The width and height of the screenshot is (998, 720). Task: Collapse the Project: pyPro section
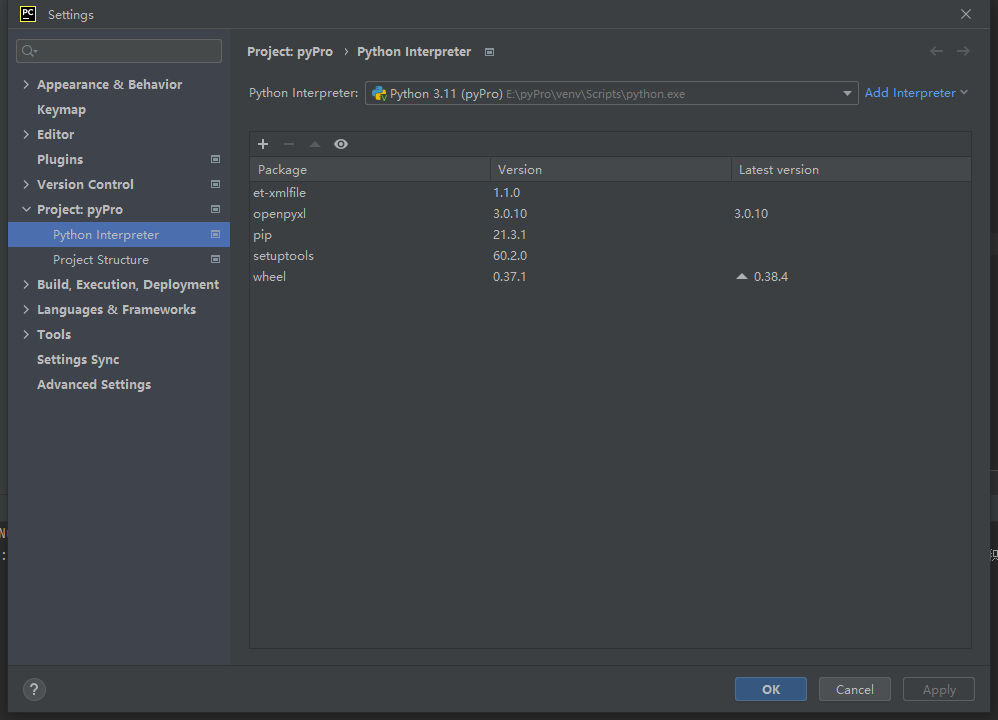[26, 209]
